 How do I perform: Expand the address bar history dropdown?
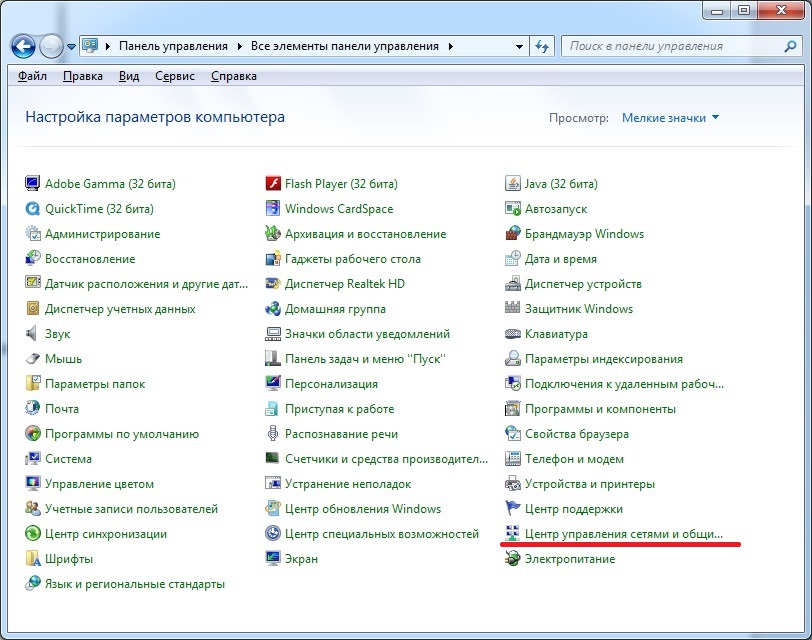coord(519,46)
